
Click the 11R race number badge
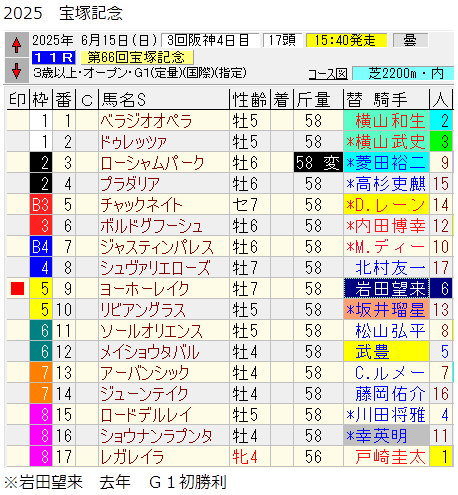[54, 58]
